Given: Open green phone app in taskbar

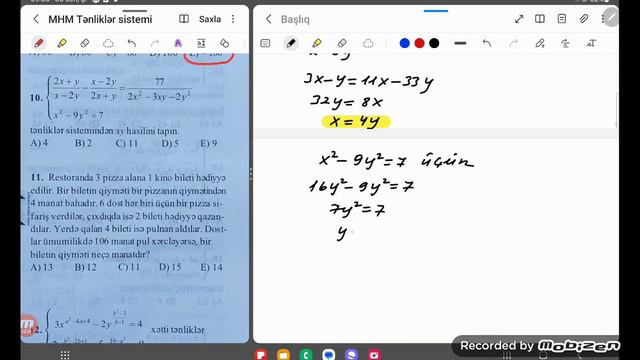Looking at the screenshot, I should pos(306,354).
